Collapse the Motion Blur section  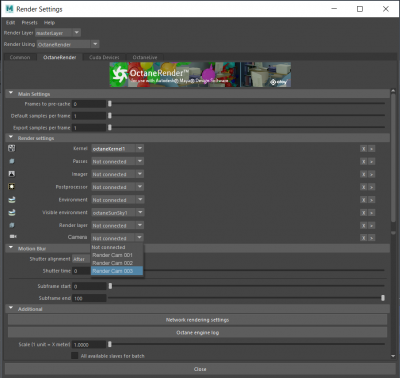click(x=11, y=248)
